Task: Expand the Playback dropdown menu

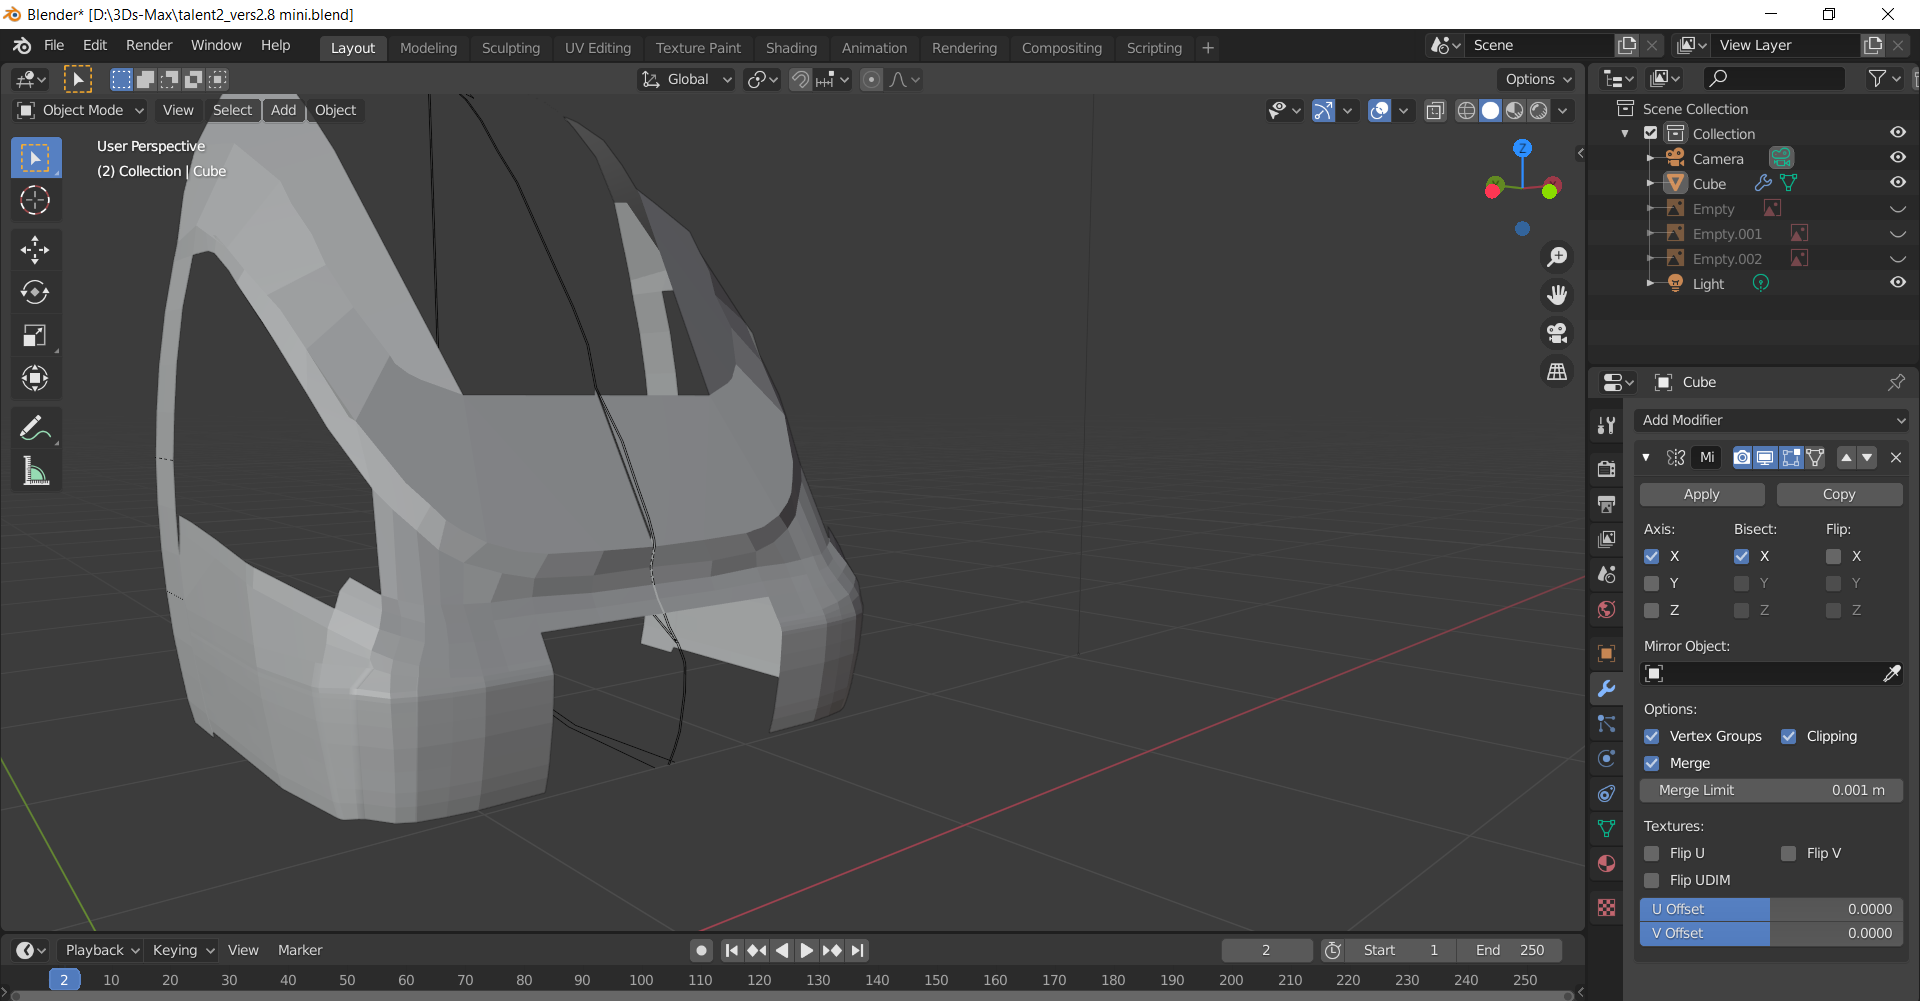Action: pos(101,950)
